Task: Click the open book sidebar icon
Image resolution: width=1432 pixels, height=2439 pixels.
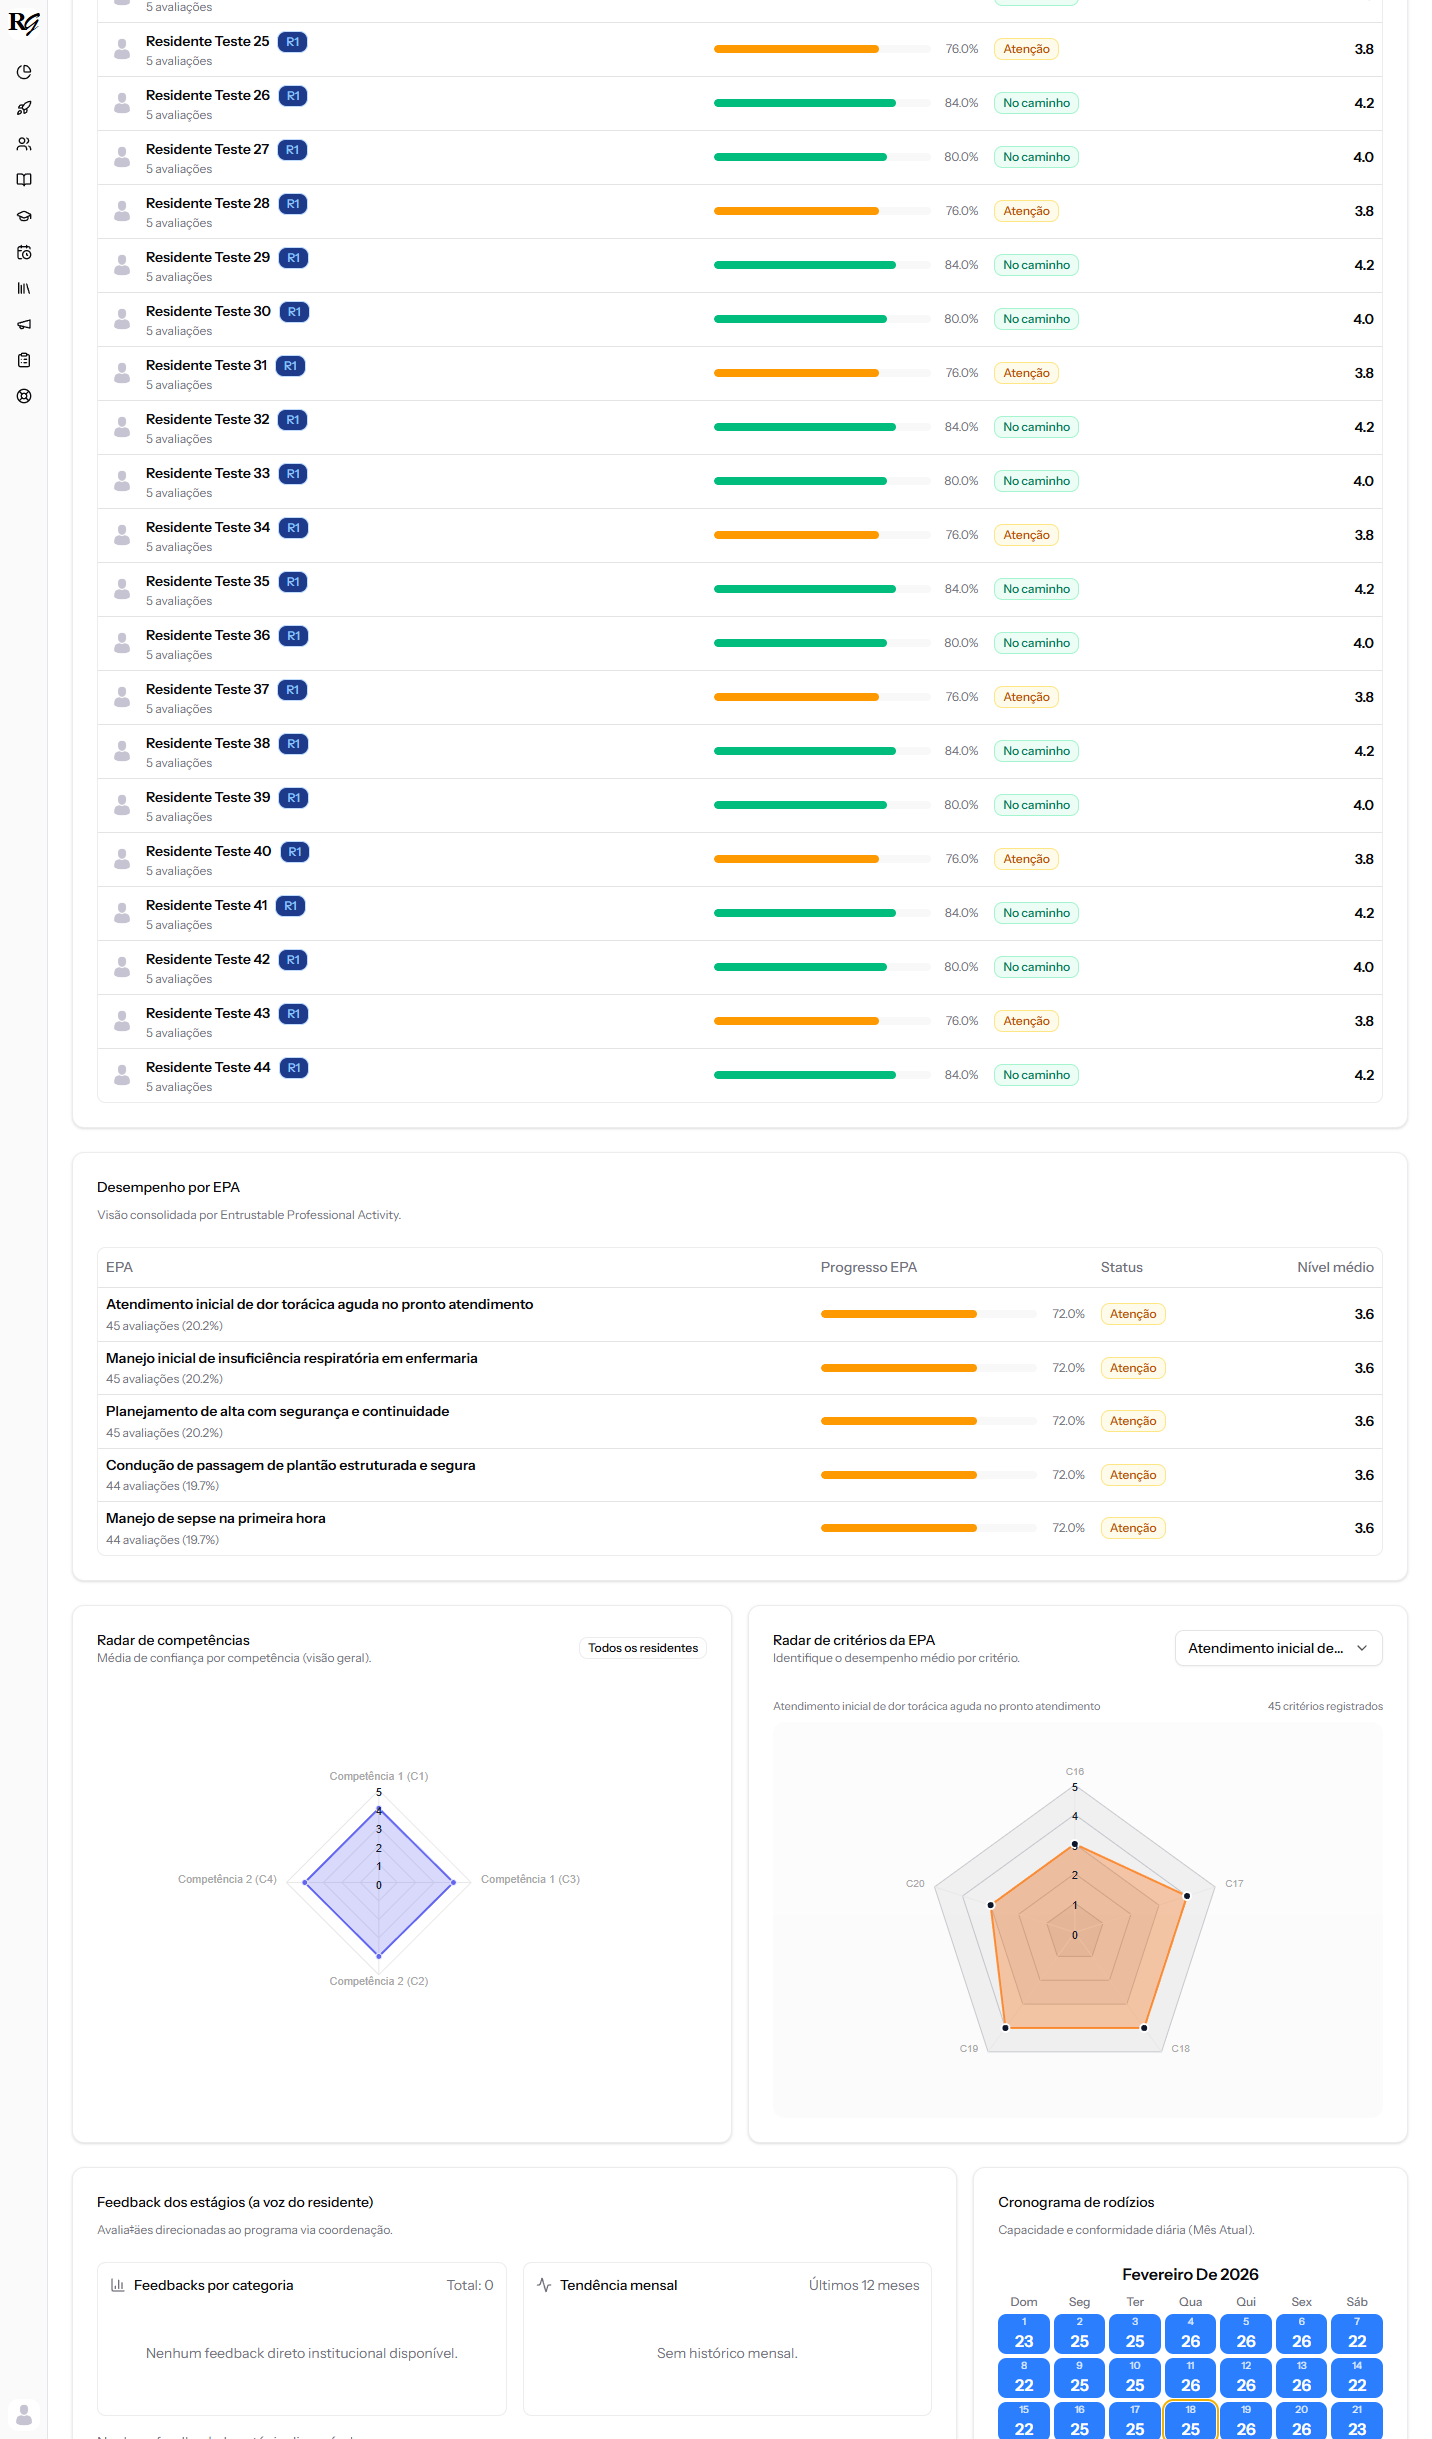Action: tap(24, 180)
